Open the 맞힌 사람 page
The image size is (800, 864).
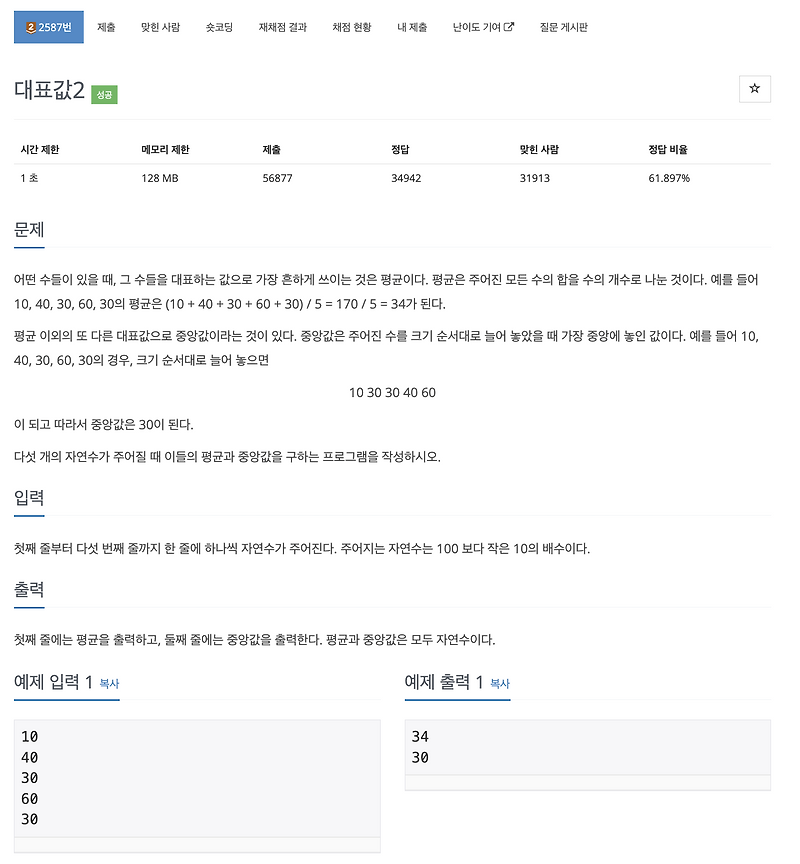160,28
